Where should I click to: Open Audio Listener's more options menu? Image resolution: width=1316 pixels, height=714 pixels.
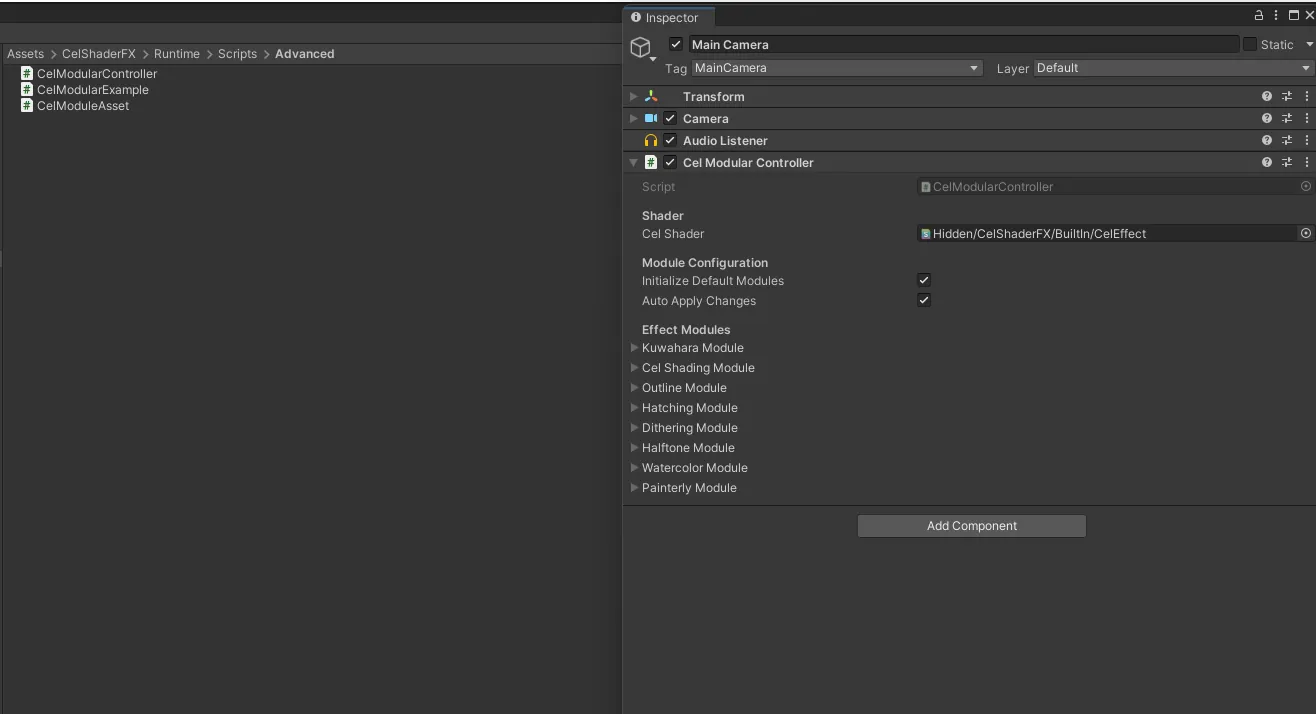point(1306,141)
